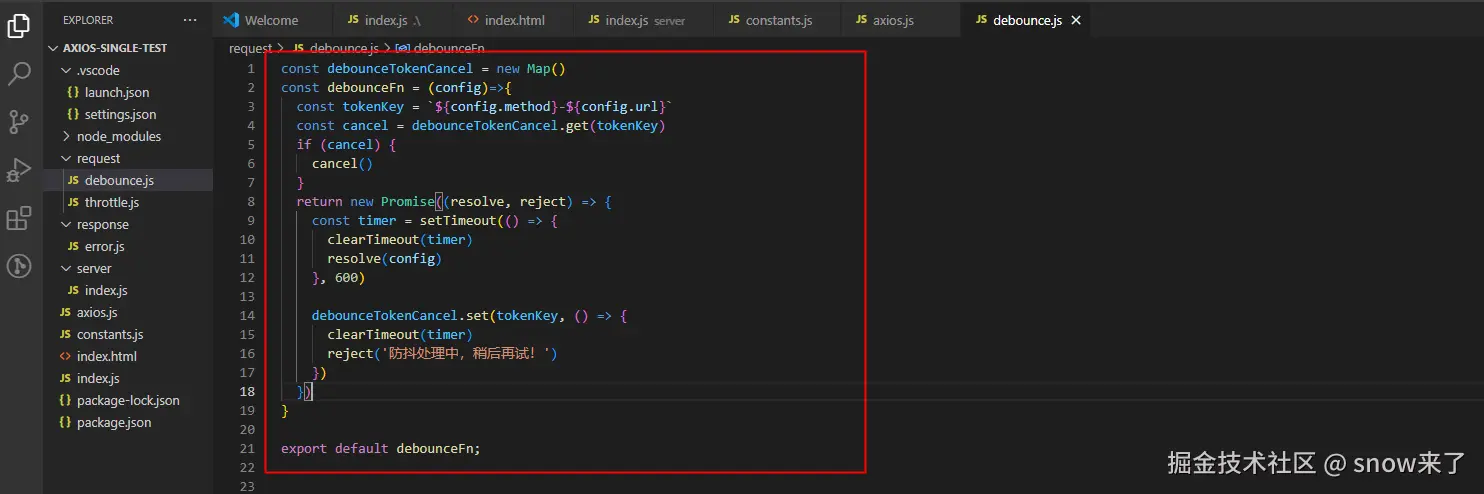Click the curly-brace icon beside package-lock.json
The height and width of the screenshot is (494, 1484).
pos(65,400)
